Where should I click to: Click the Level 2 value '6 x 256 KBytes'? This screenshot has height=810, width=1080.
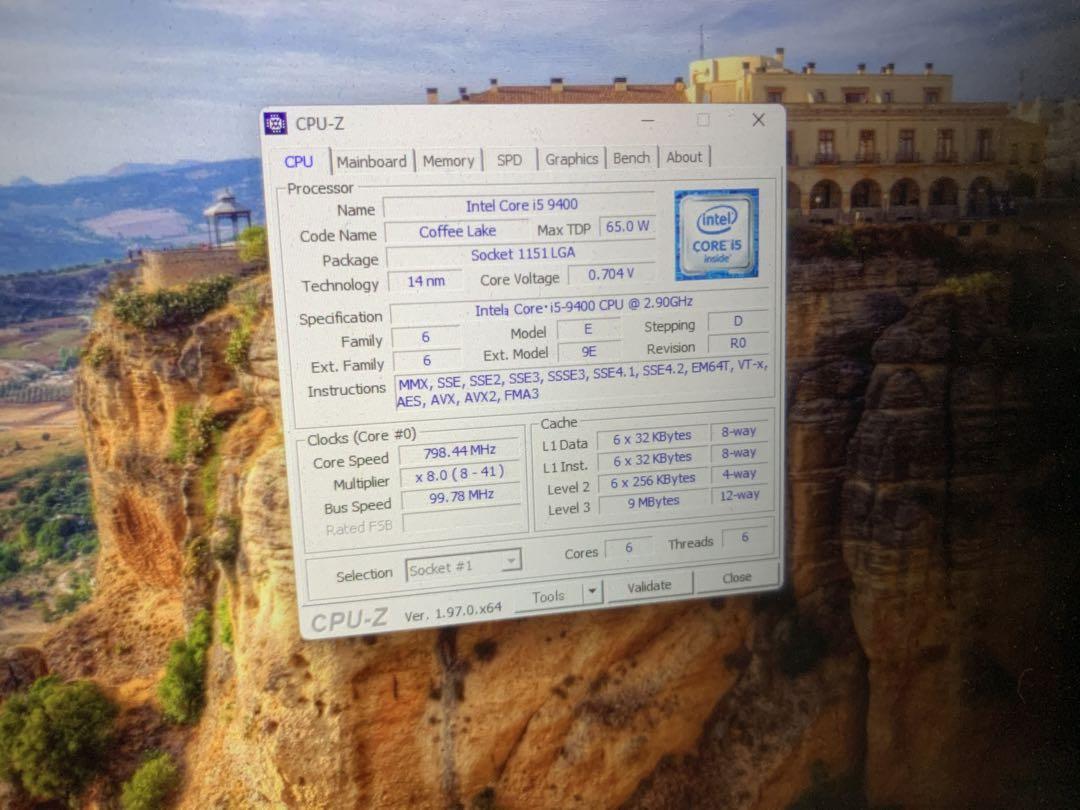[x=652, y=481]
